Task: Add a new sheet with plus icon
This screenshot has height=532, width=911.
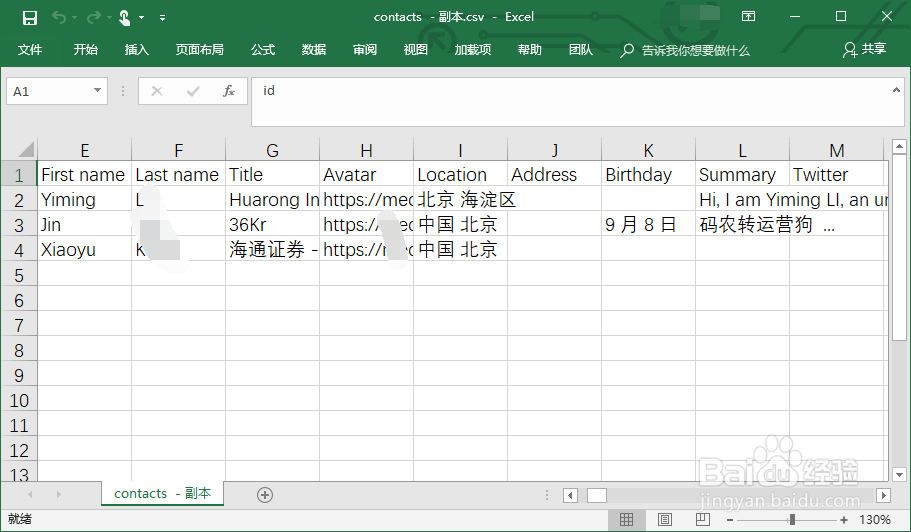Action: click(265, 495)
